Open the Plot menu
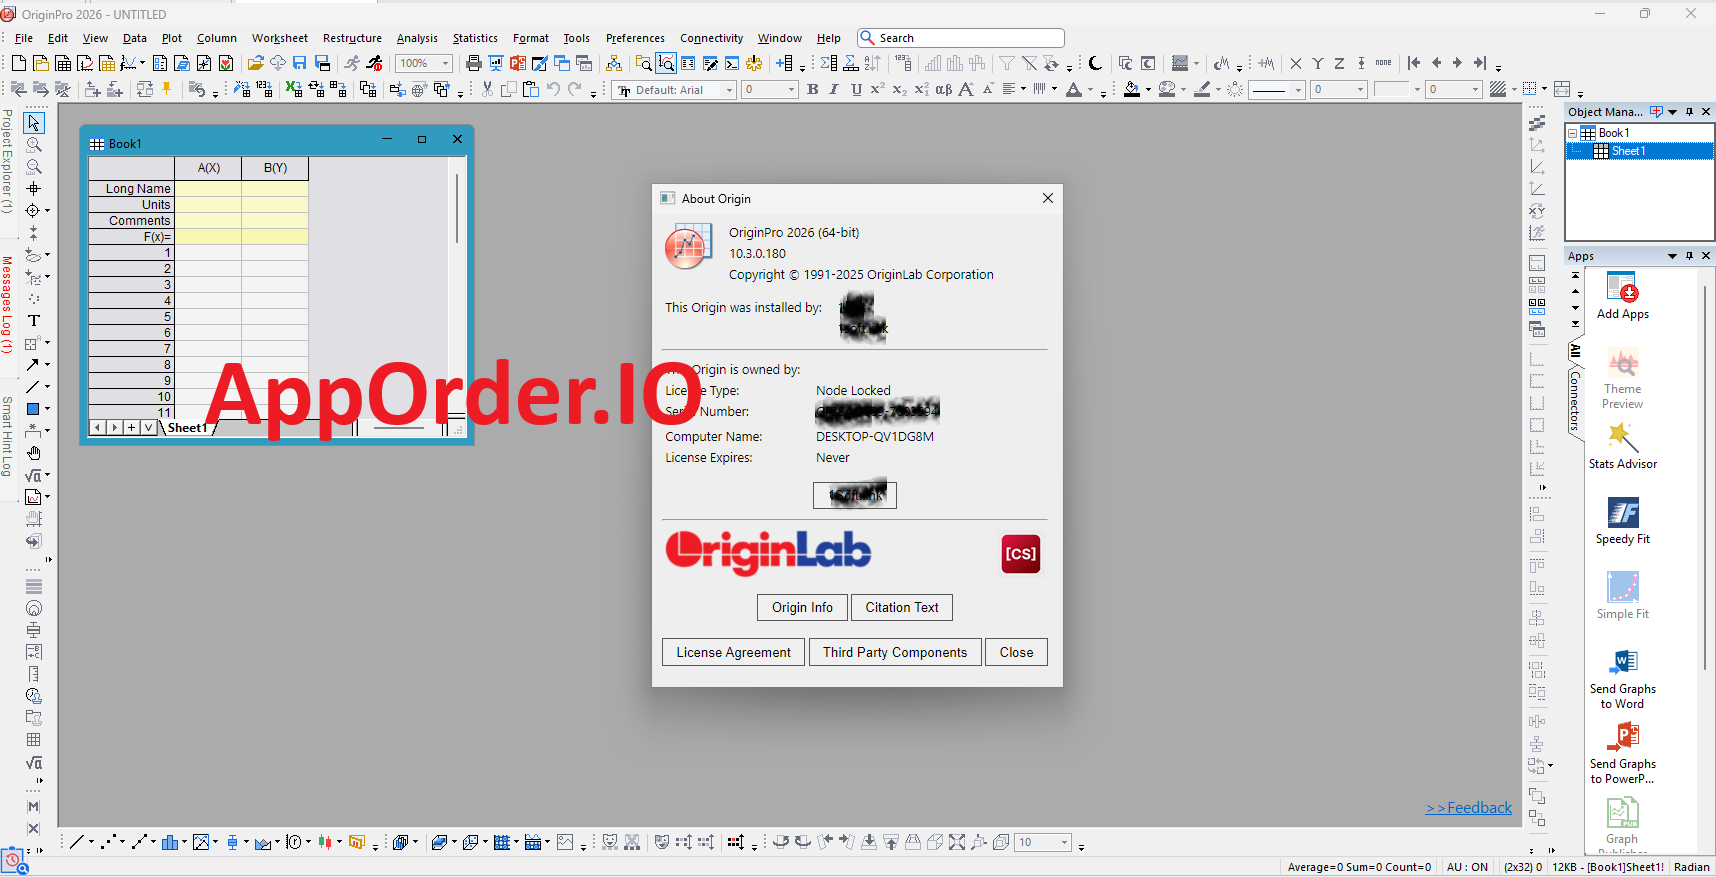 click(172, 38)
